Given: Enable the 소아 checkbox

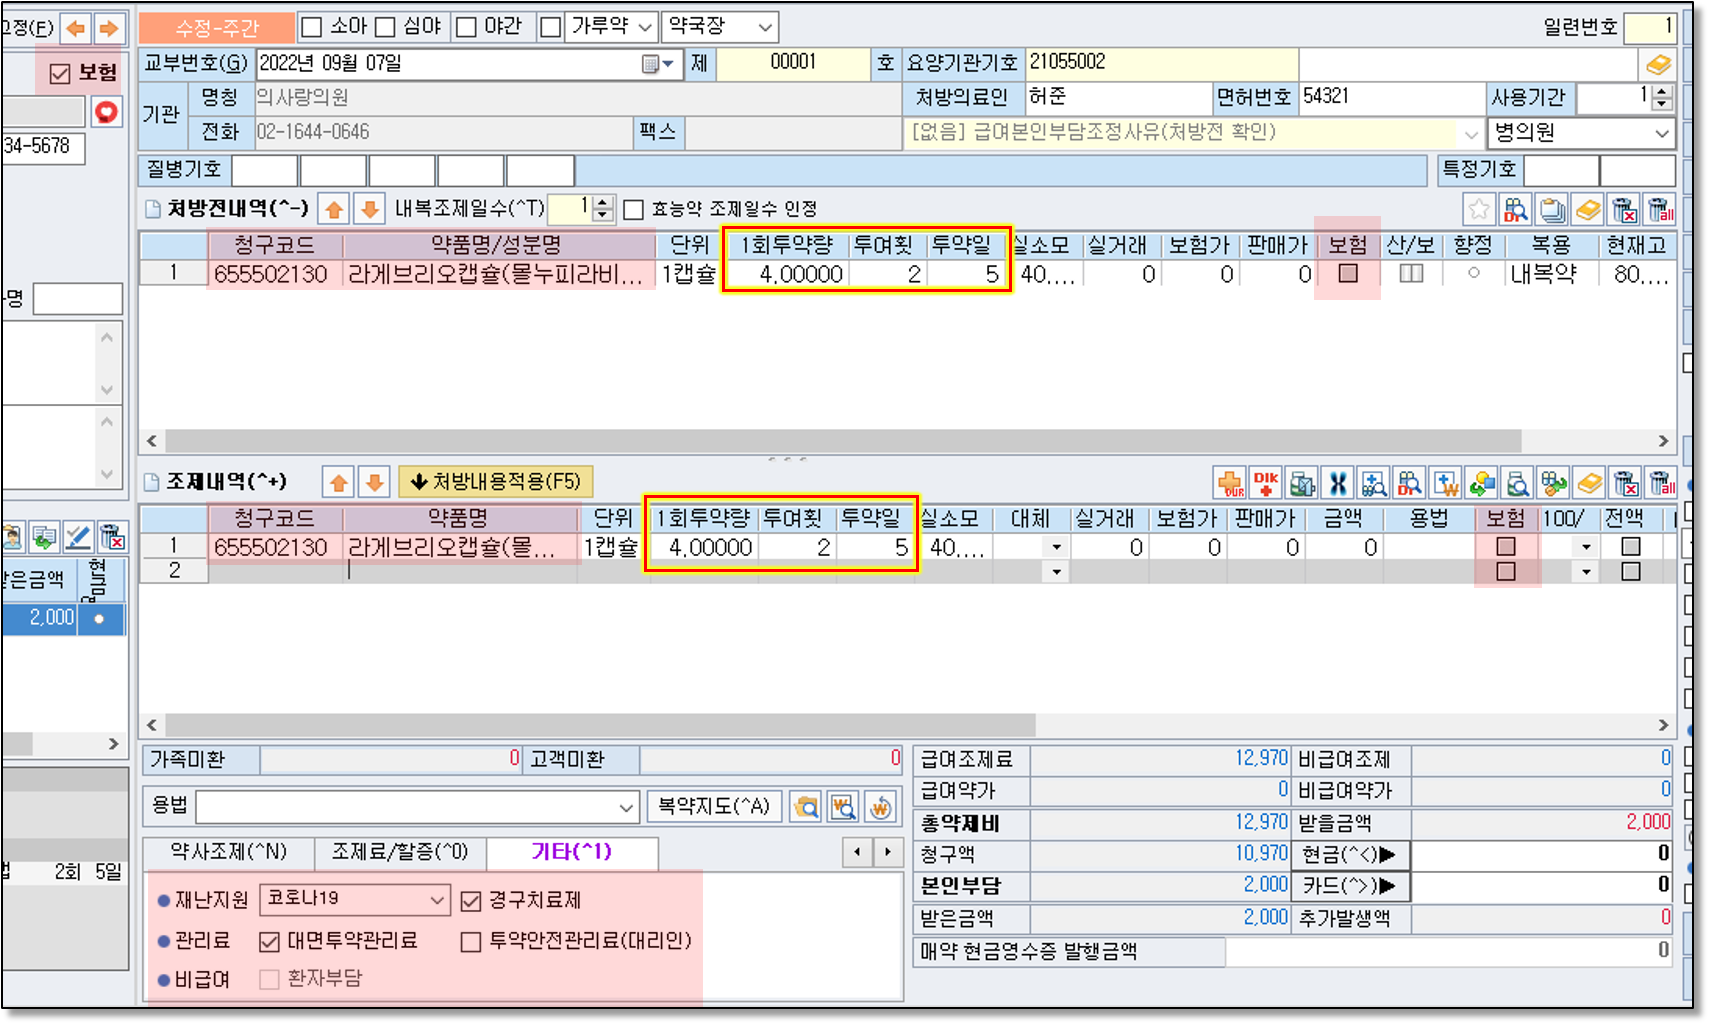Looking at the screenshot, I should [312, 27].
